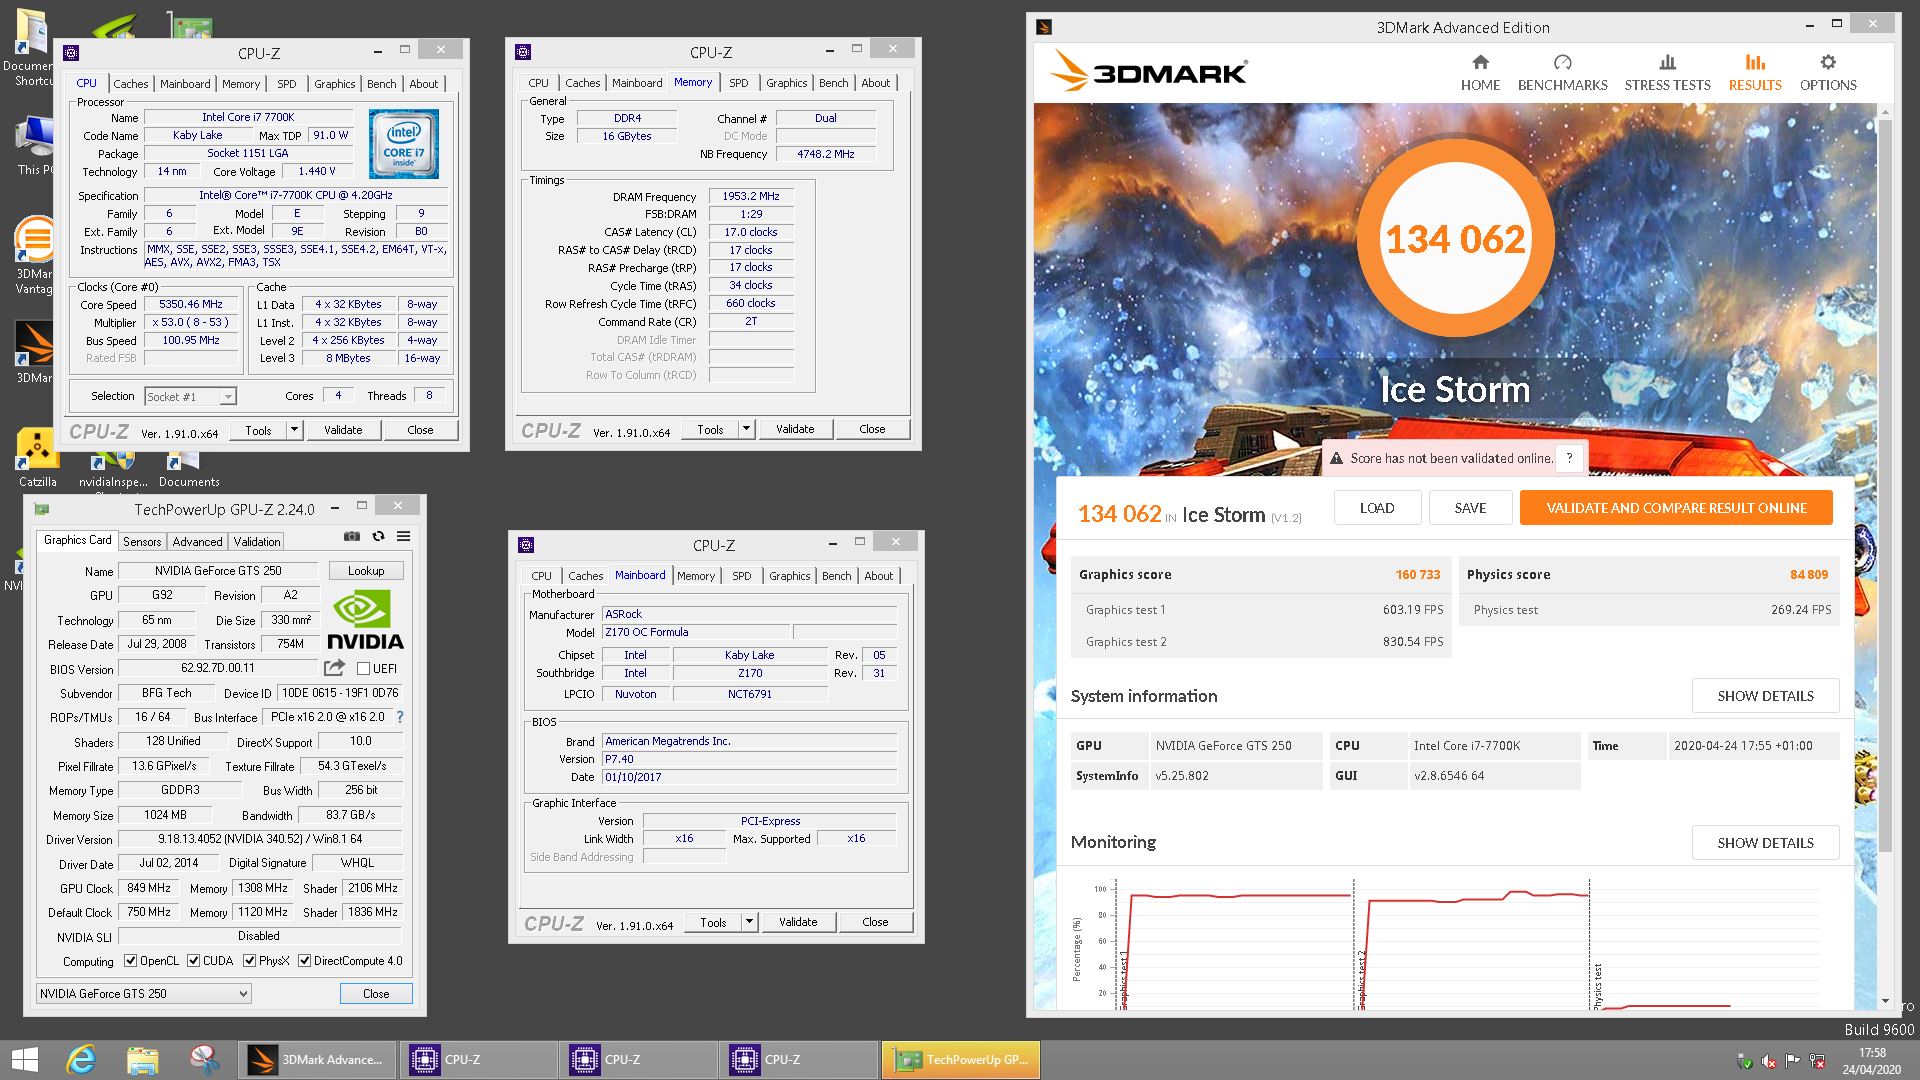
Task: Open Results section in 3DMark
Action: (1755, 73)
